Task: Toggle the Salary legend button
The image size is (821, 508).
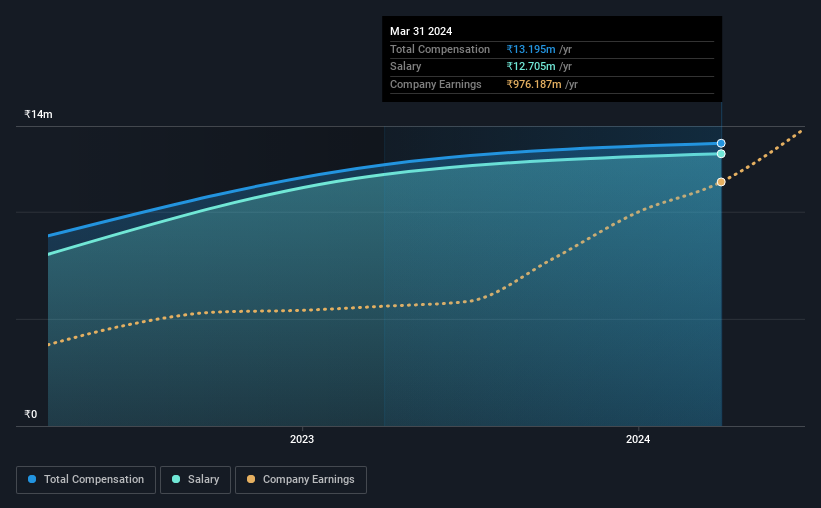Action: tap(195, 480)
